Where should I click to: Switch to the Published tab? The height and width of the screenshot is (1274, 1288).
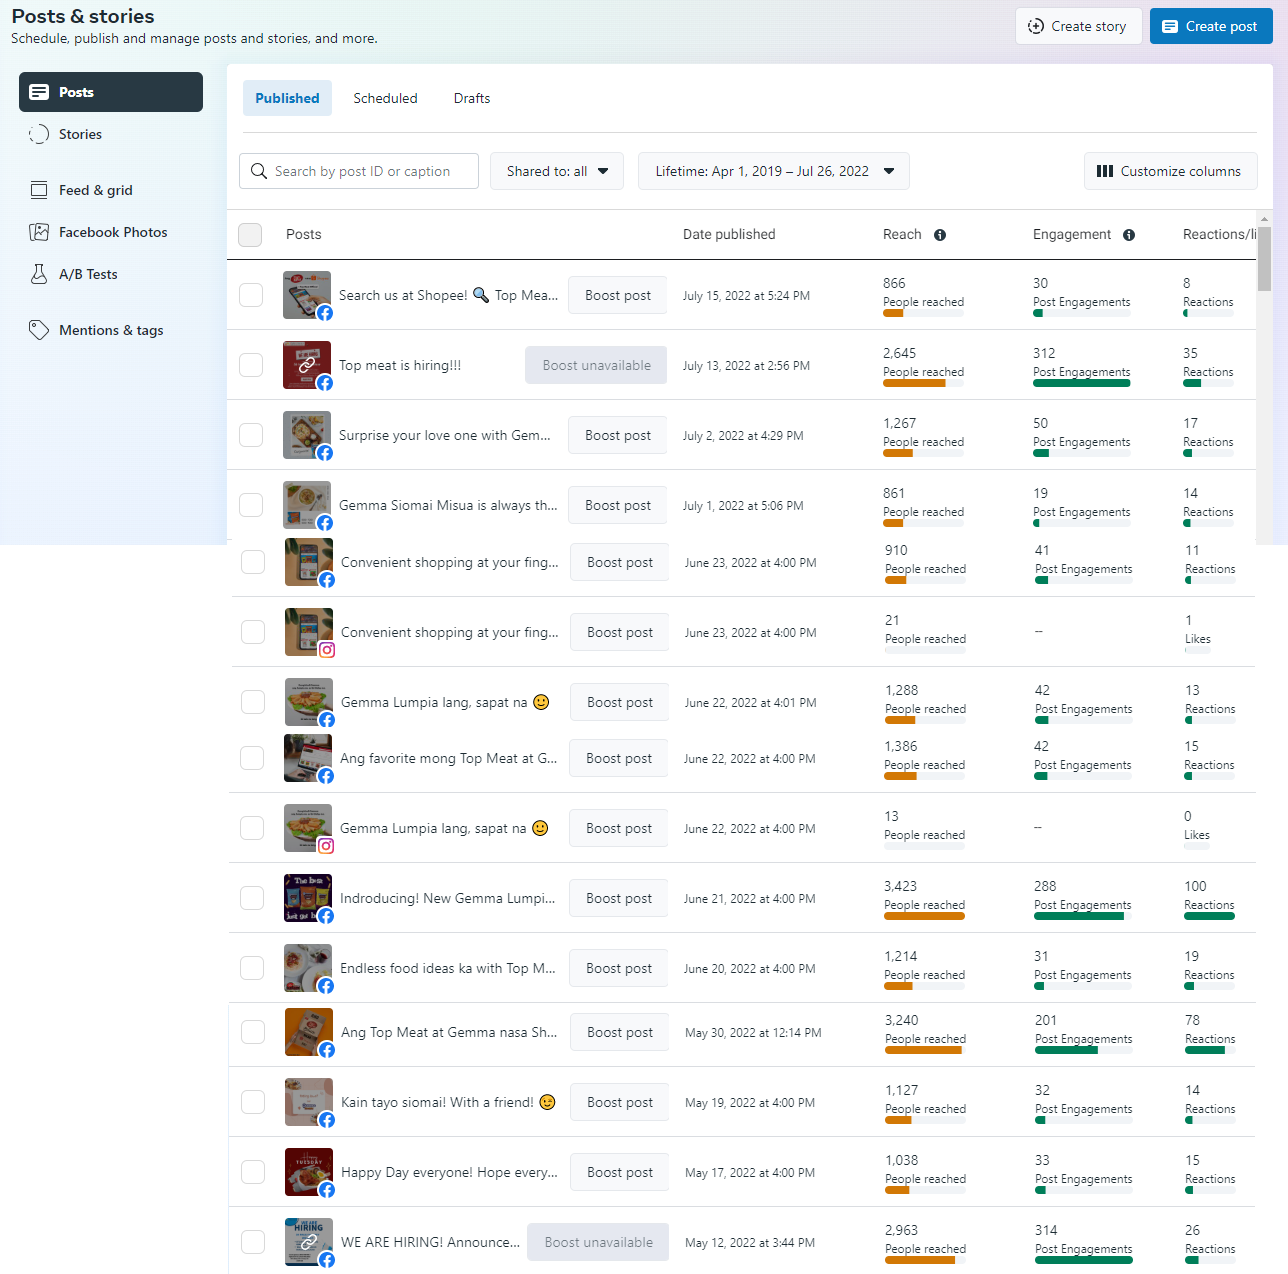[x=287, y=98]
